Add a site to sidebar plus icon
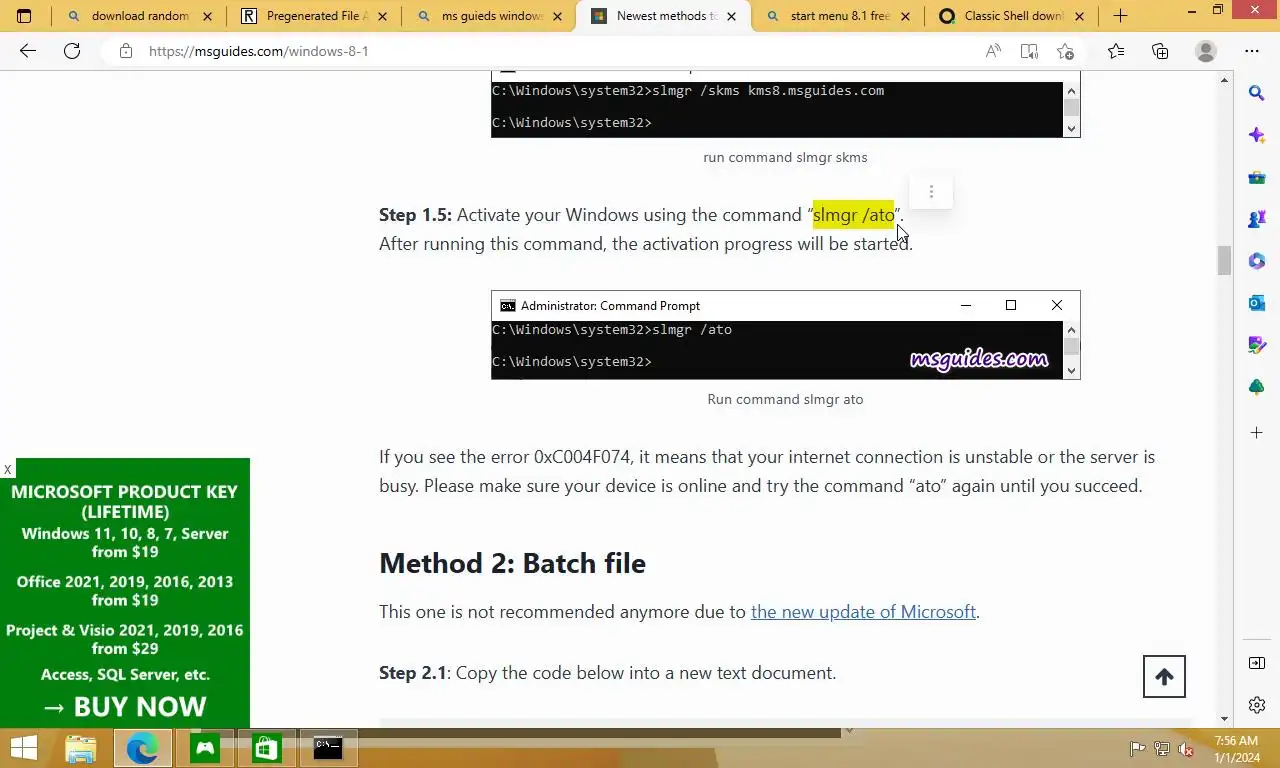Screen dimensions: 1280x768 coord(1257,432)
